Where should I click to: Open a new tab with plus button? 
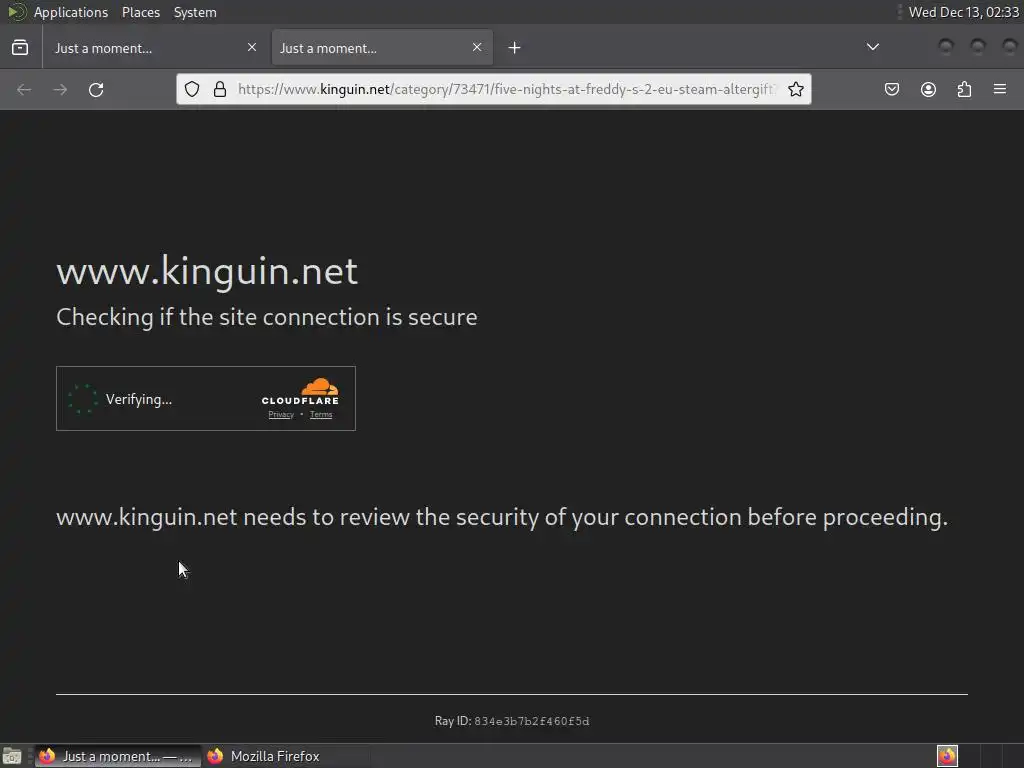(515, 48)
